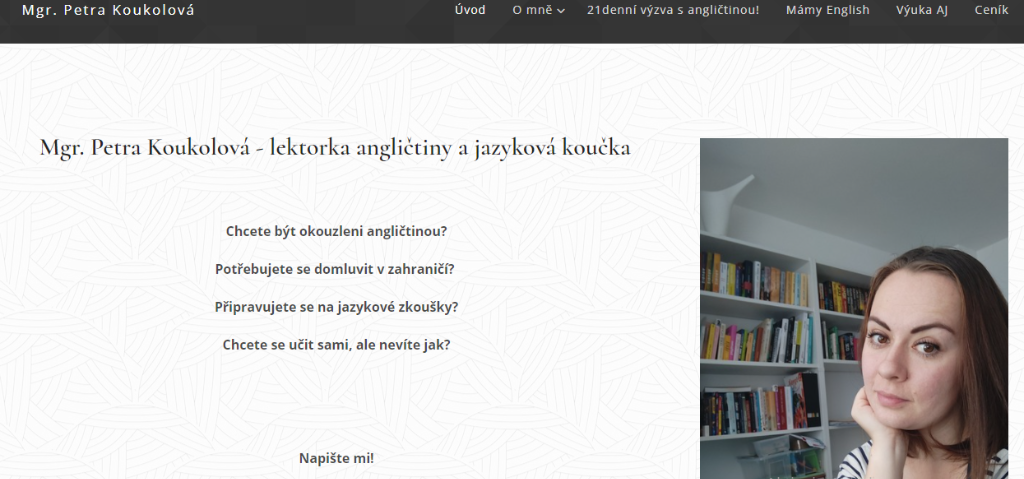Click the lektorka angličtiny main heading

335,148
